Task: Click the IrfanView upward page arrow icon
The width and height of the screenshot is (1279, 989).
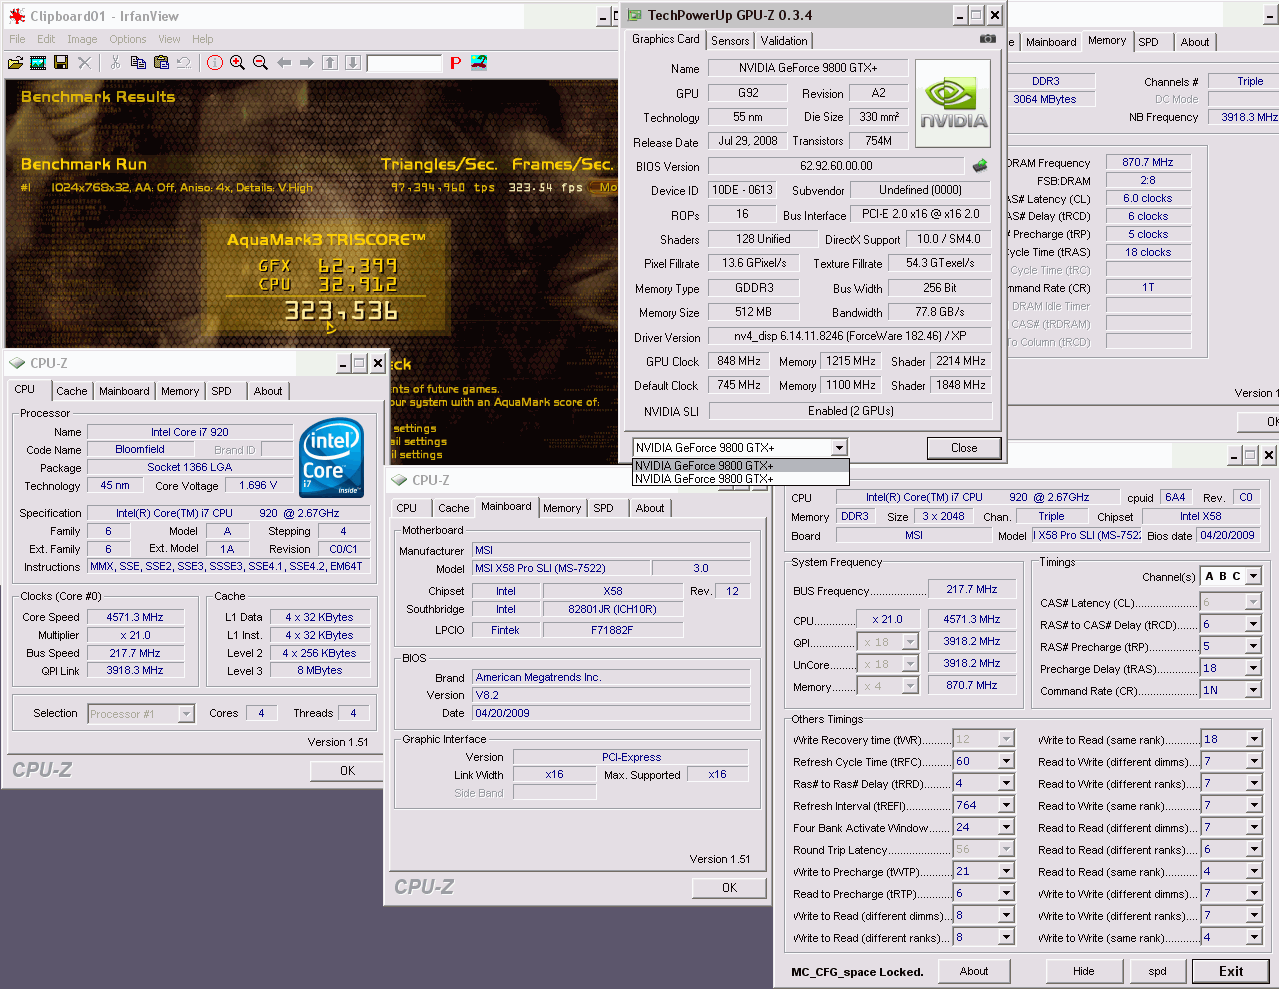Action: tap(330, 63)
